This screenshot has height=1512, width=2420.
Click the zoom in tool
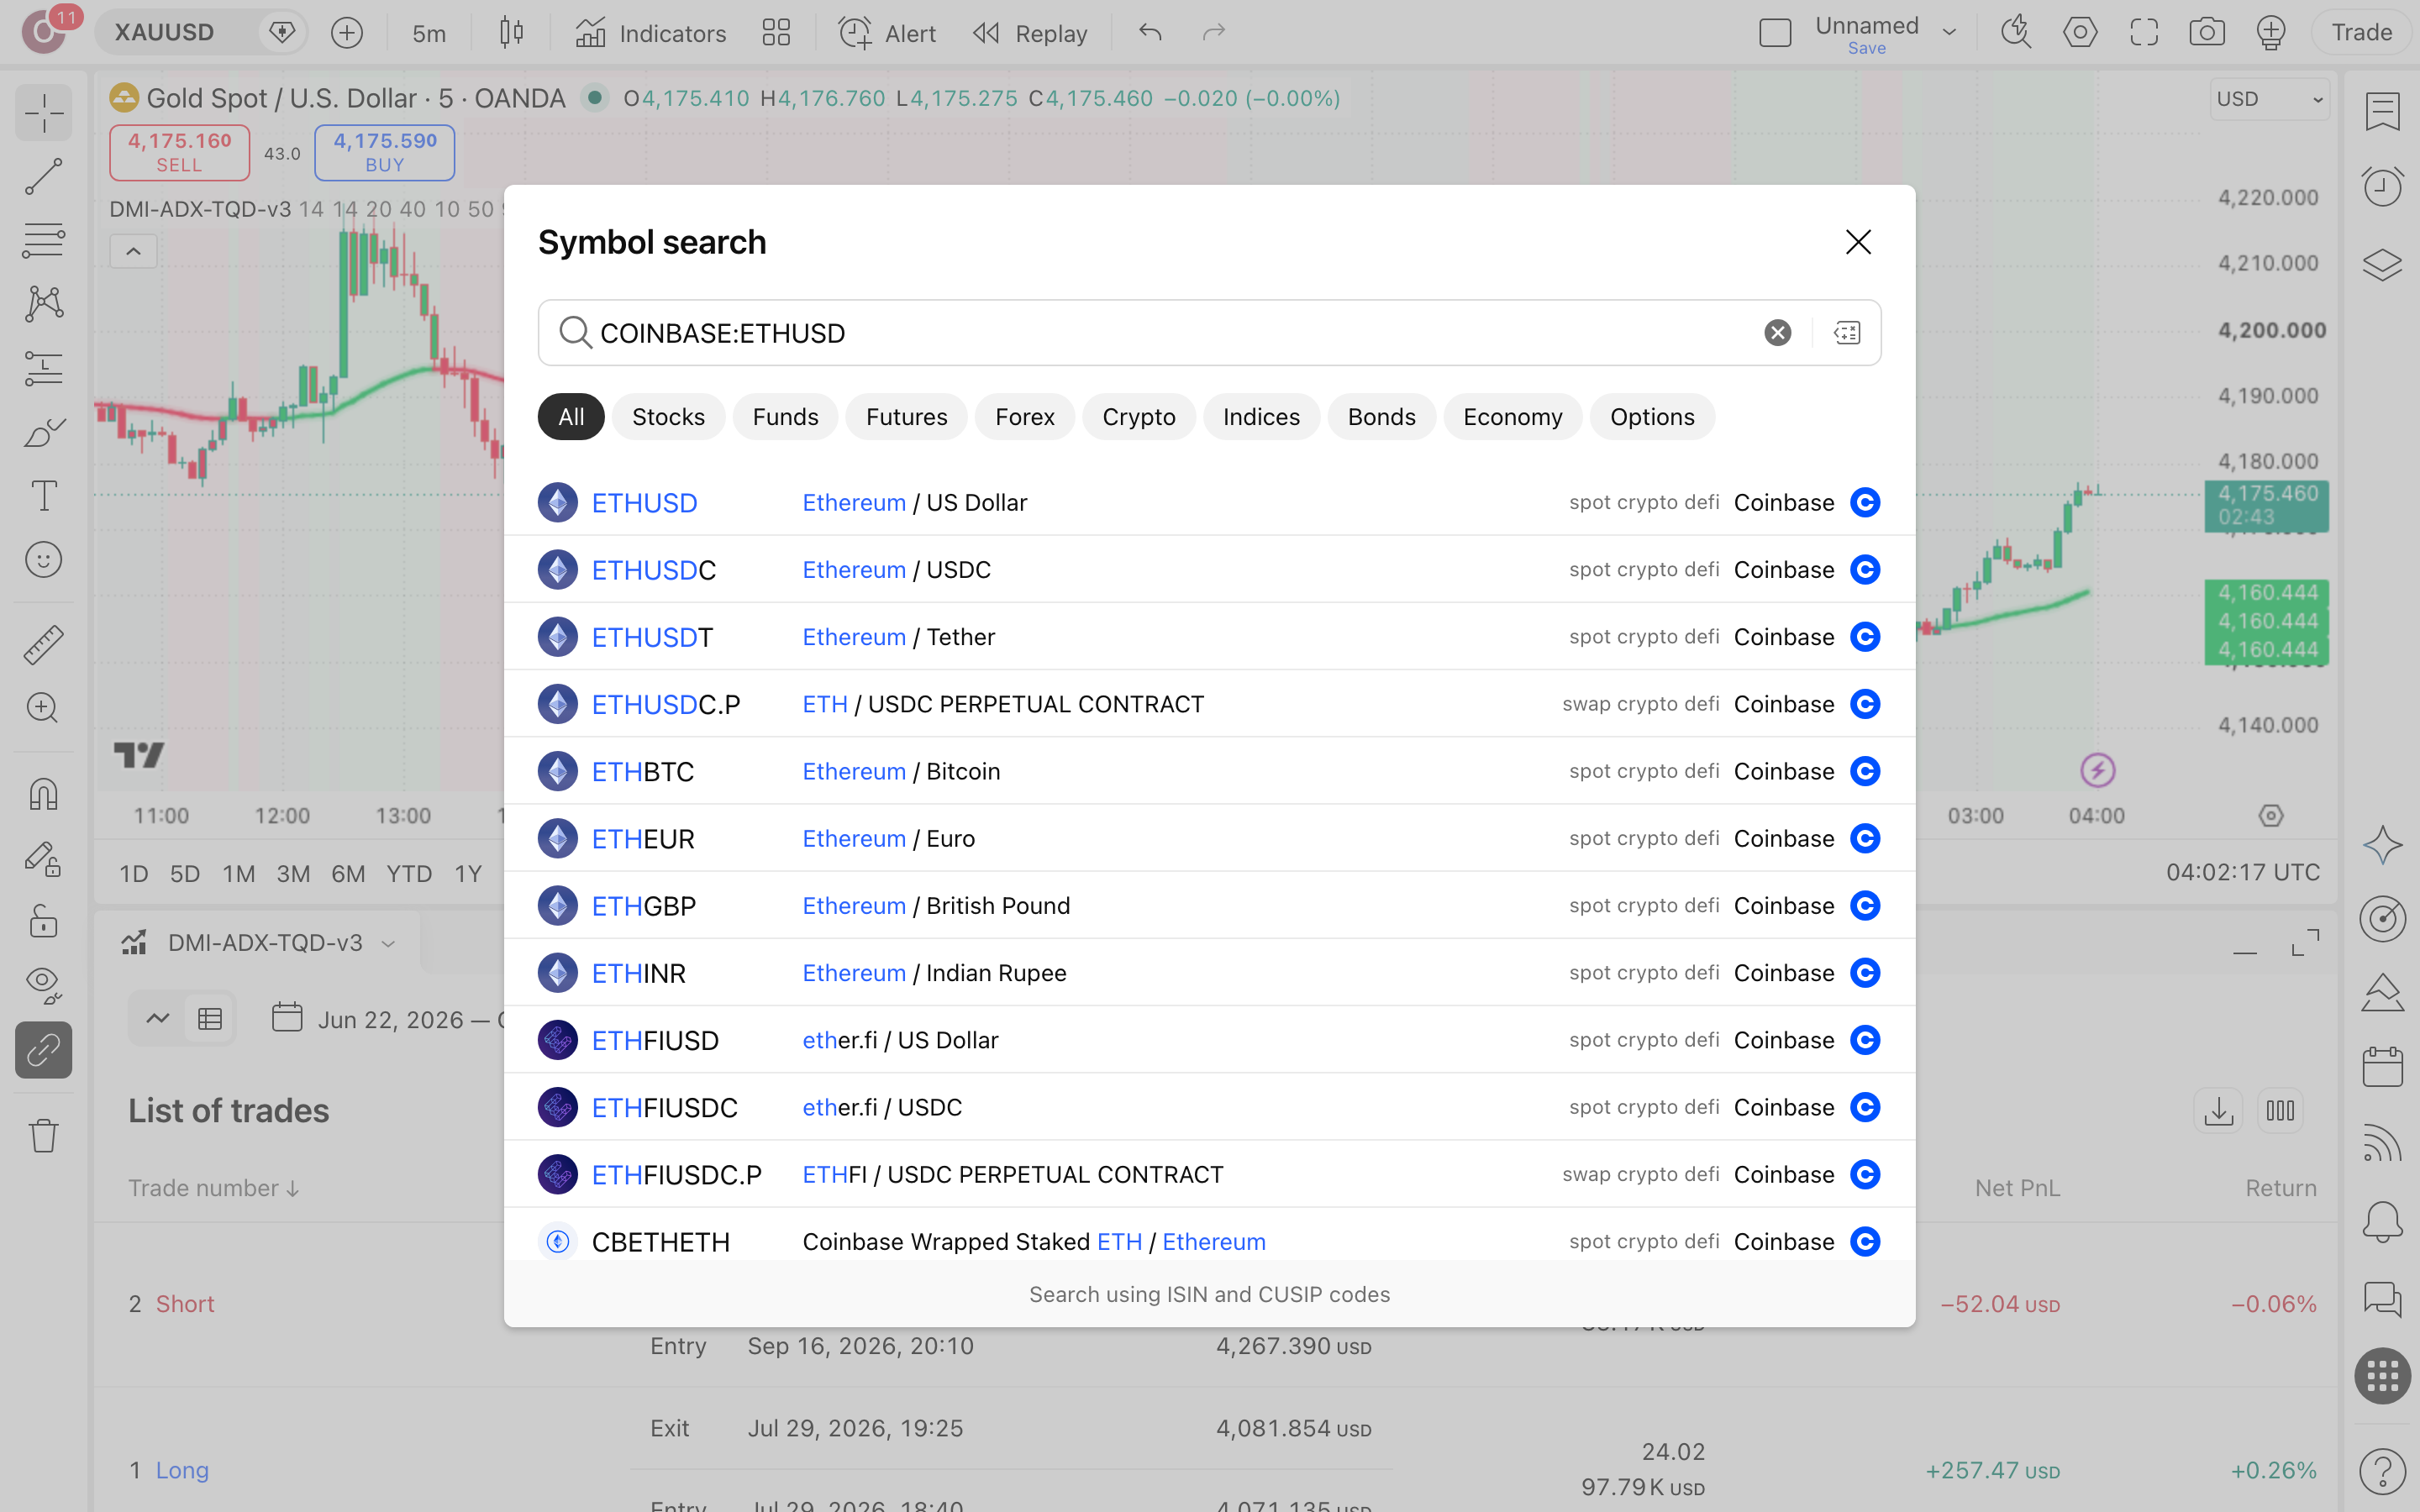click(x=43, y=708)
